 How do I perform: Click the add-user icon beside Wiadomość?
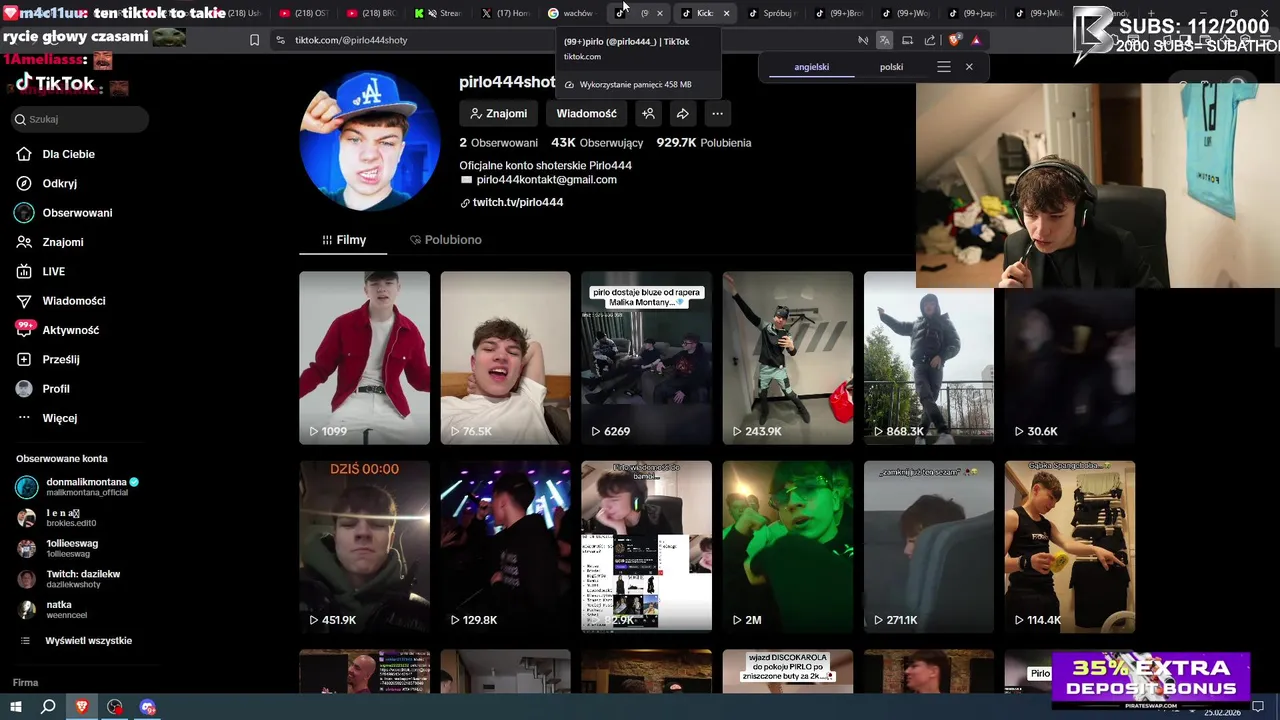click(648, 114)
